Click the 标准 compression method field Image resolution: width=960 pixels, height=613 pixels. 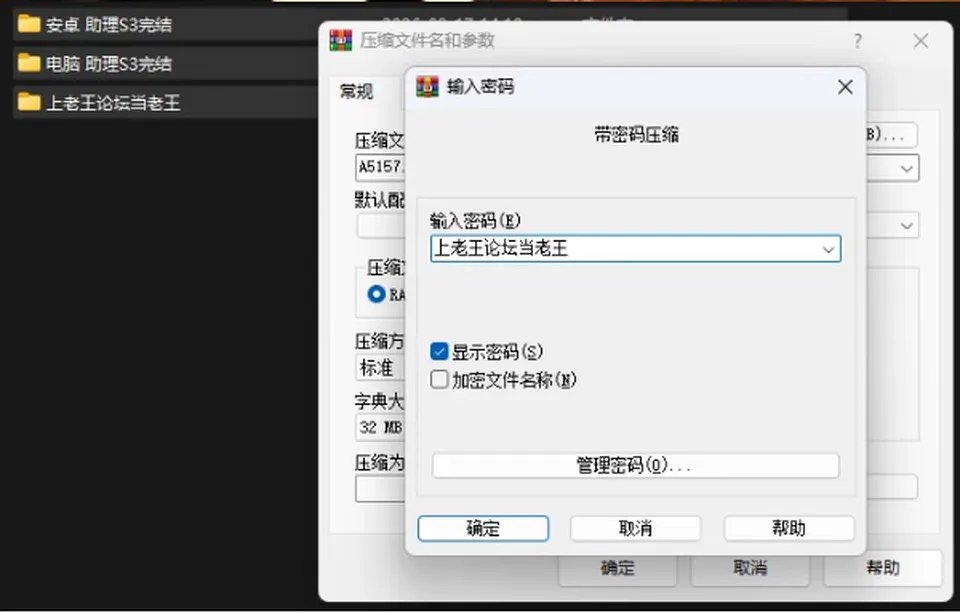380,367
